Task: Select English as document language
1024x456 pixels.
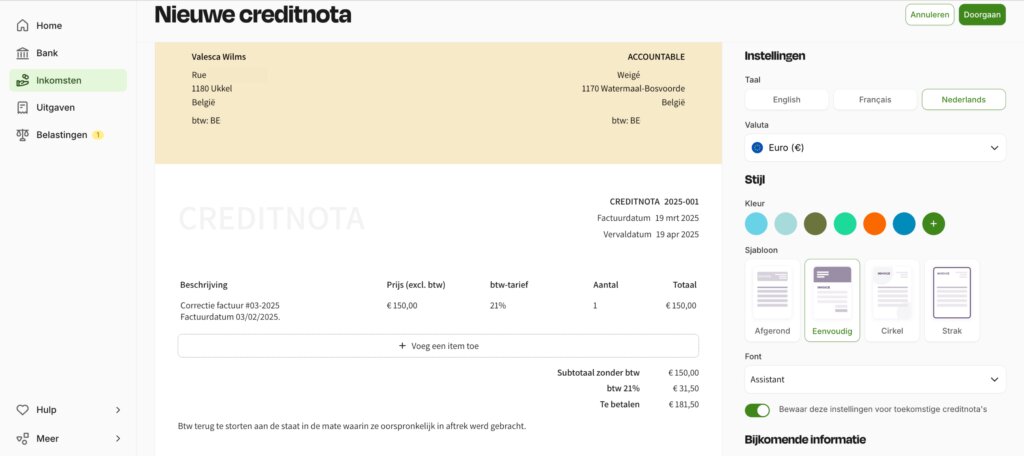Action: (786, 99)
